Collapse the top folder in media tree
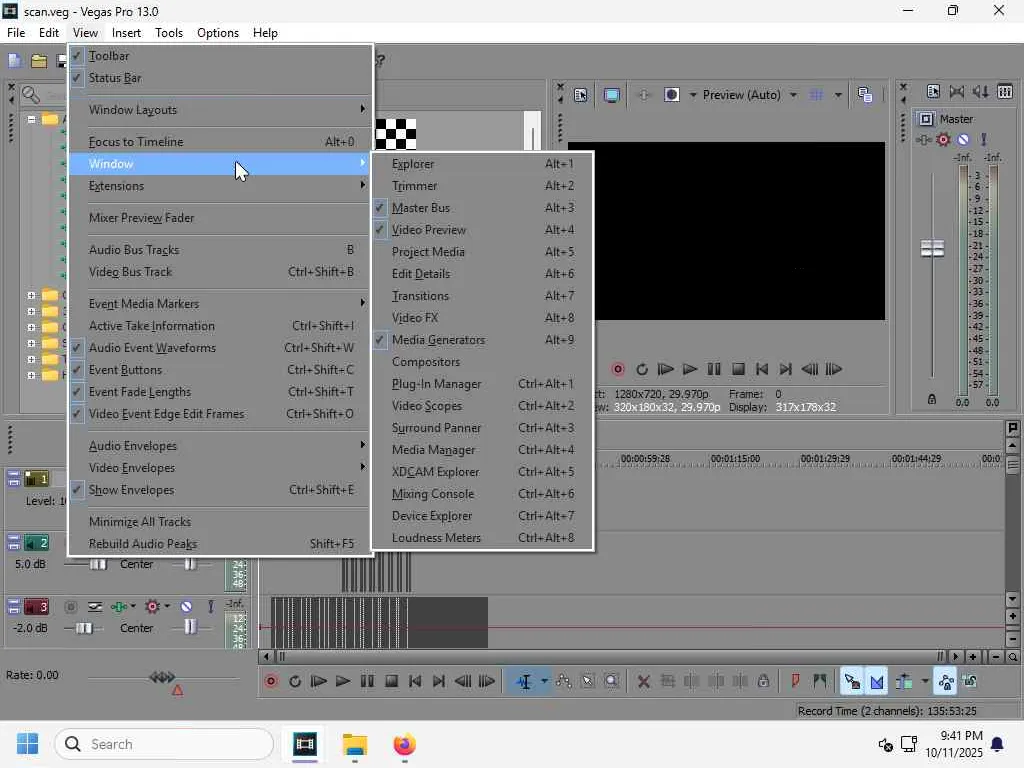1024x768 pixels. (x=31, y=120)
